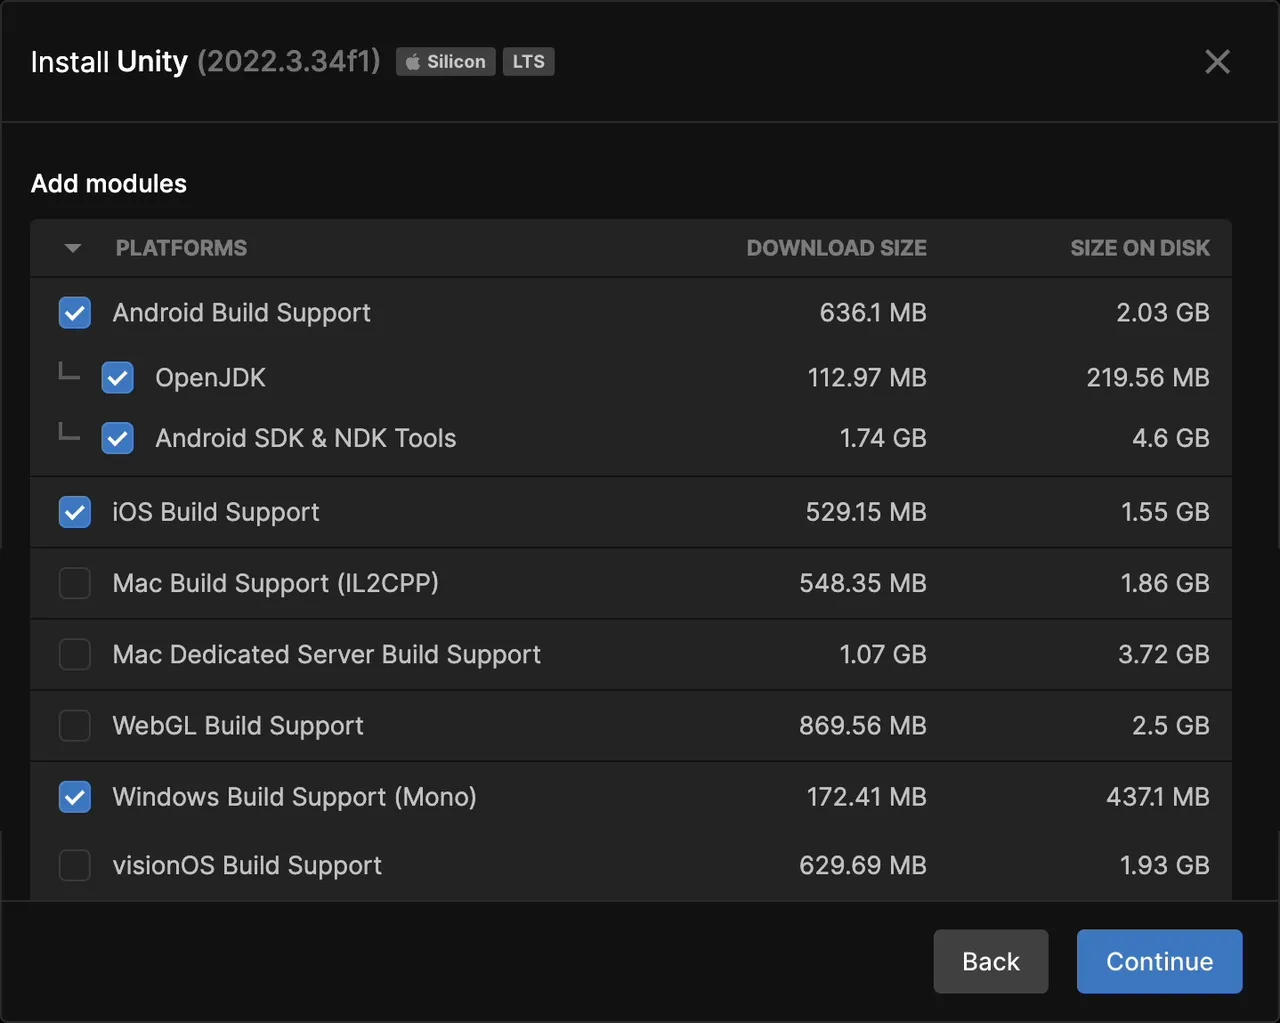Uncheck Android SDK & NDK Tools
1280x1023 pixels.
coord(117,438)
